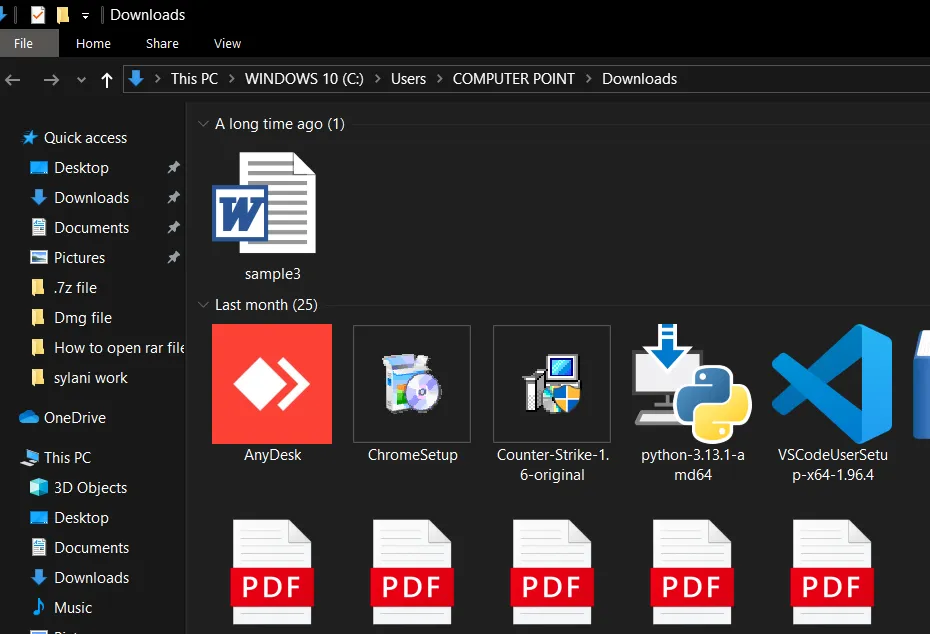Click COMPUTER POINT breadcrumb
The height and width of the screenshot is (634, 930).
click(x=514, y=79)
